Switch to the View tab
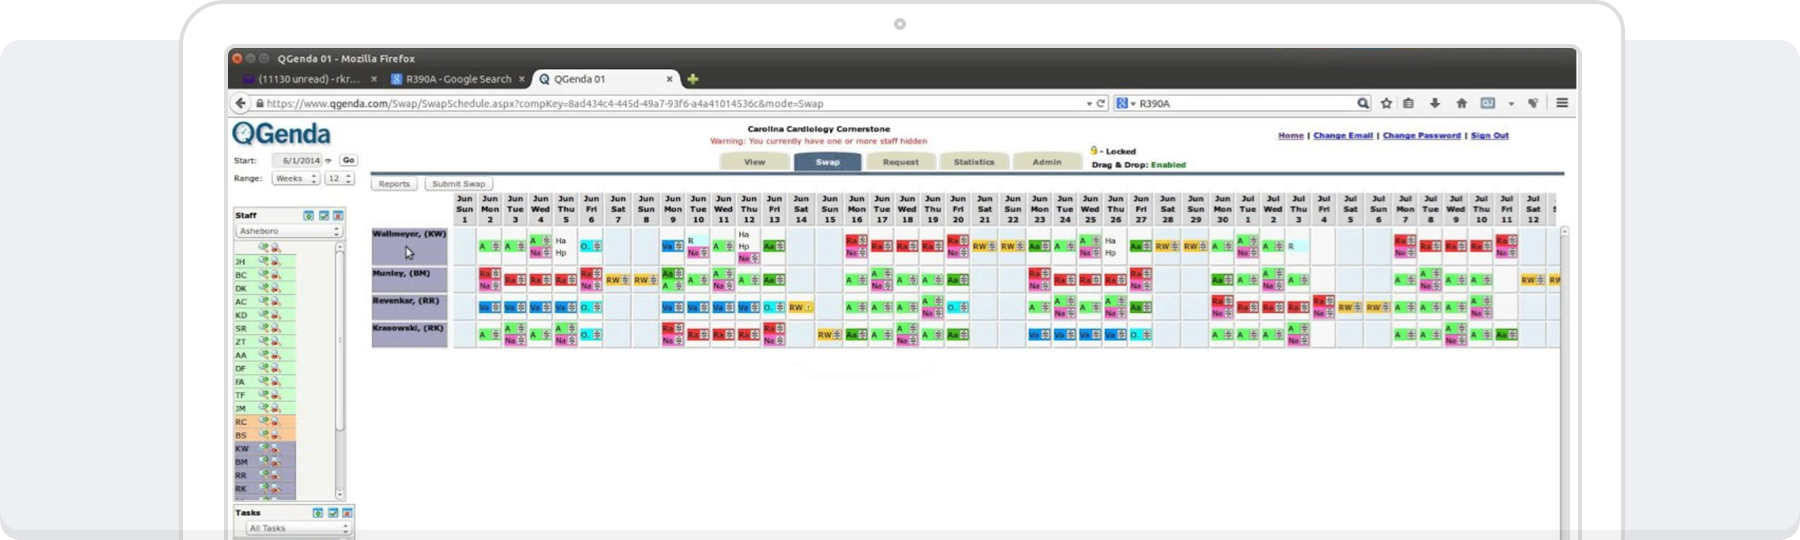This screenshot has height=540, width=1800. (x=754, y=162)
